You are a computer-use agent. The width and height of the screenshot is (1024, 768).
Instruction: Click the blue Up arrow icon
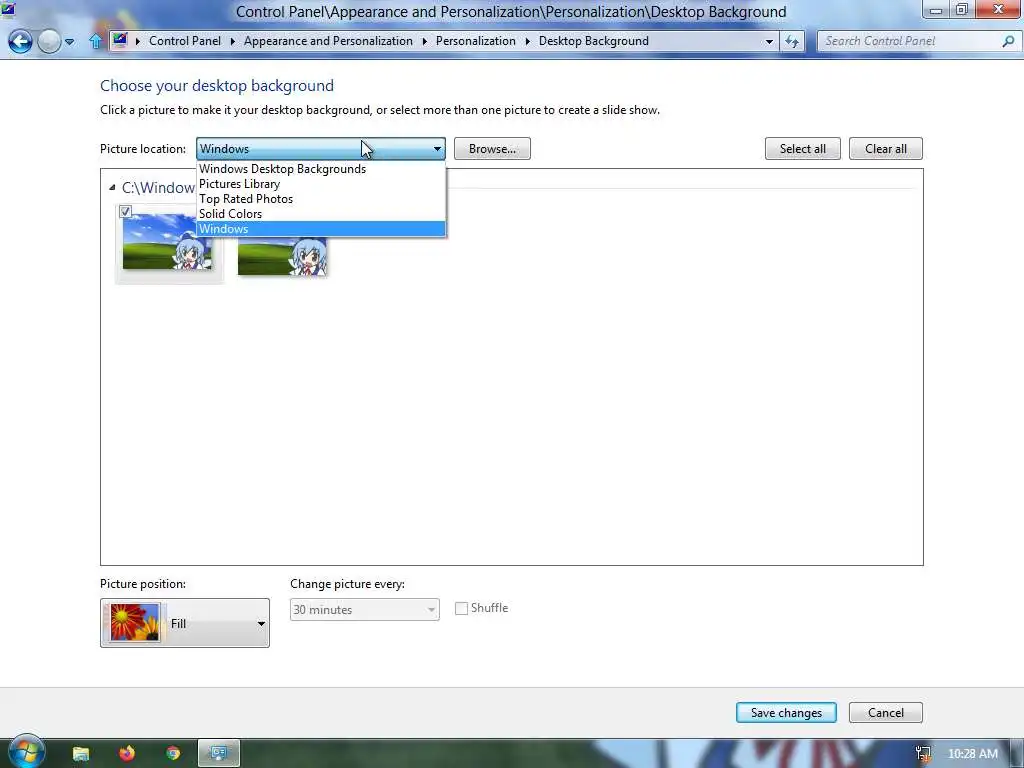tap(95, 42)
